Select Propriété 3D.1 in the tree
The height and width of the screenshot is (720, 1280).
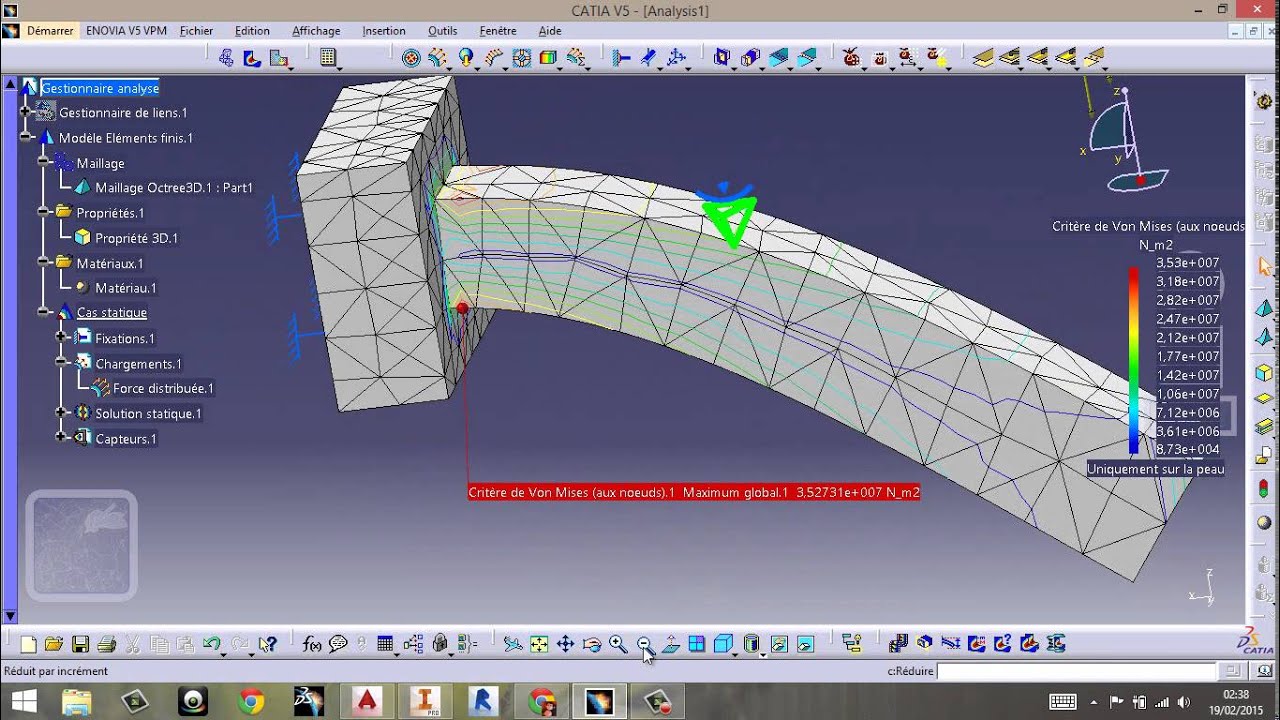pyautogui.click(x=136, y=238)
